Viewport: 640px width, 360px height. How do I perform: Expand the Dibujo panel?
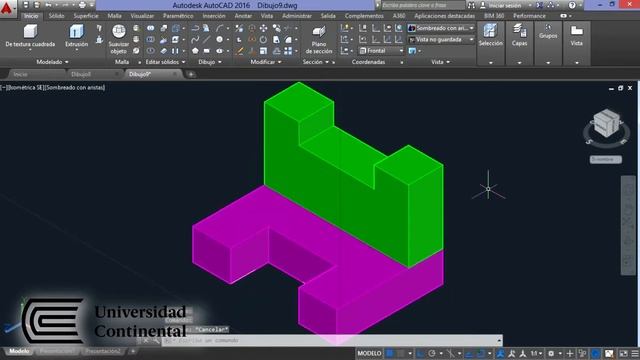point(210,62)
